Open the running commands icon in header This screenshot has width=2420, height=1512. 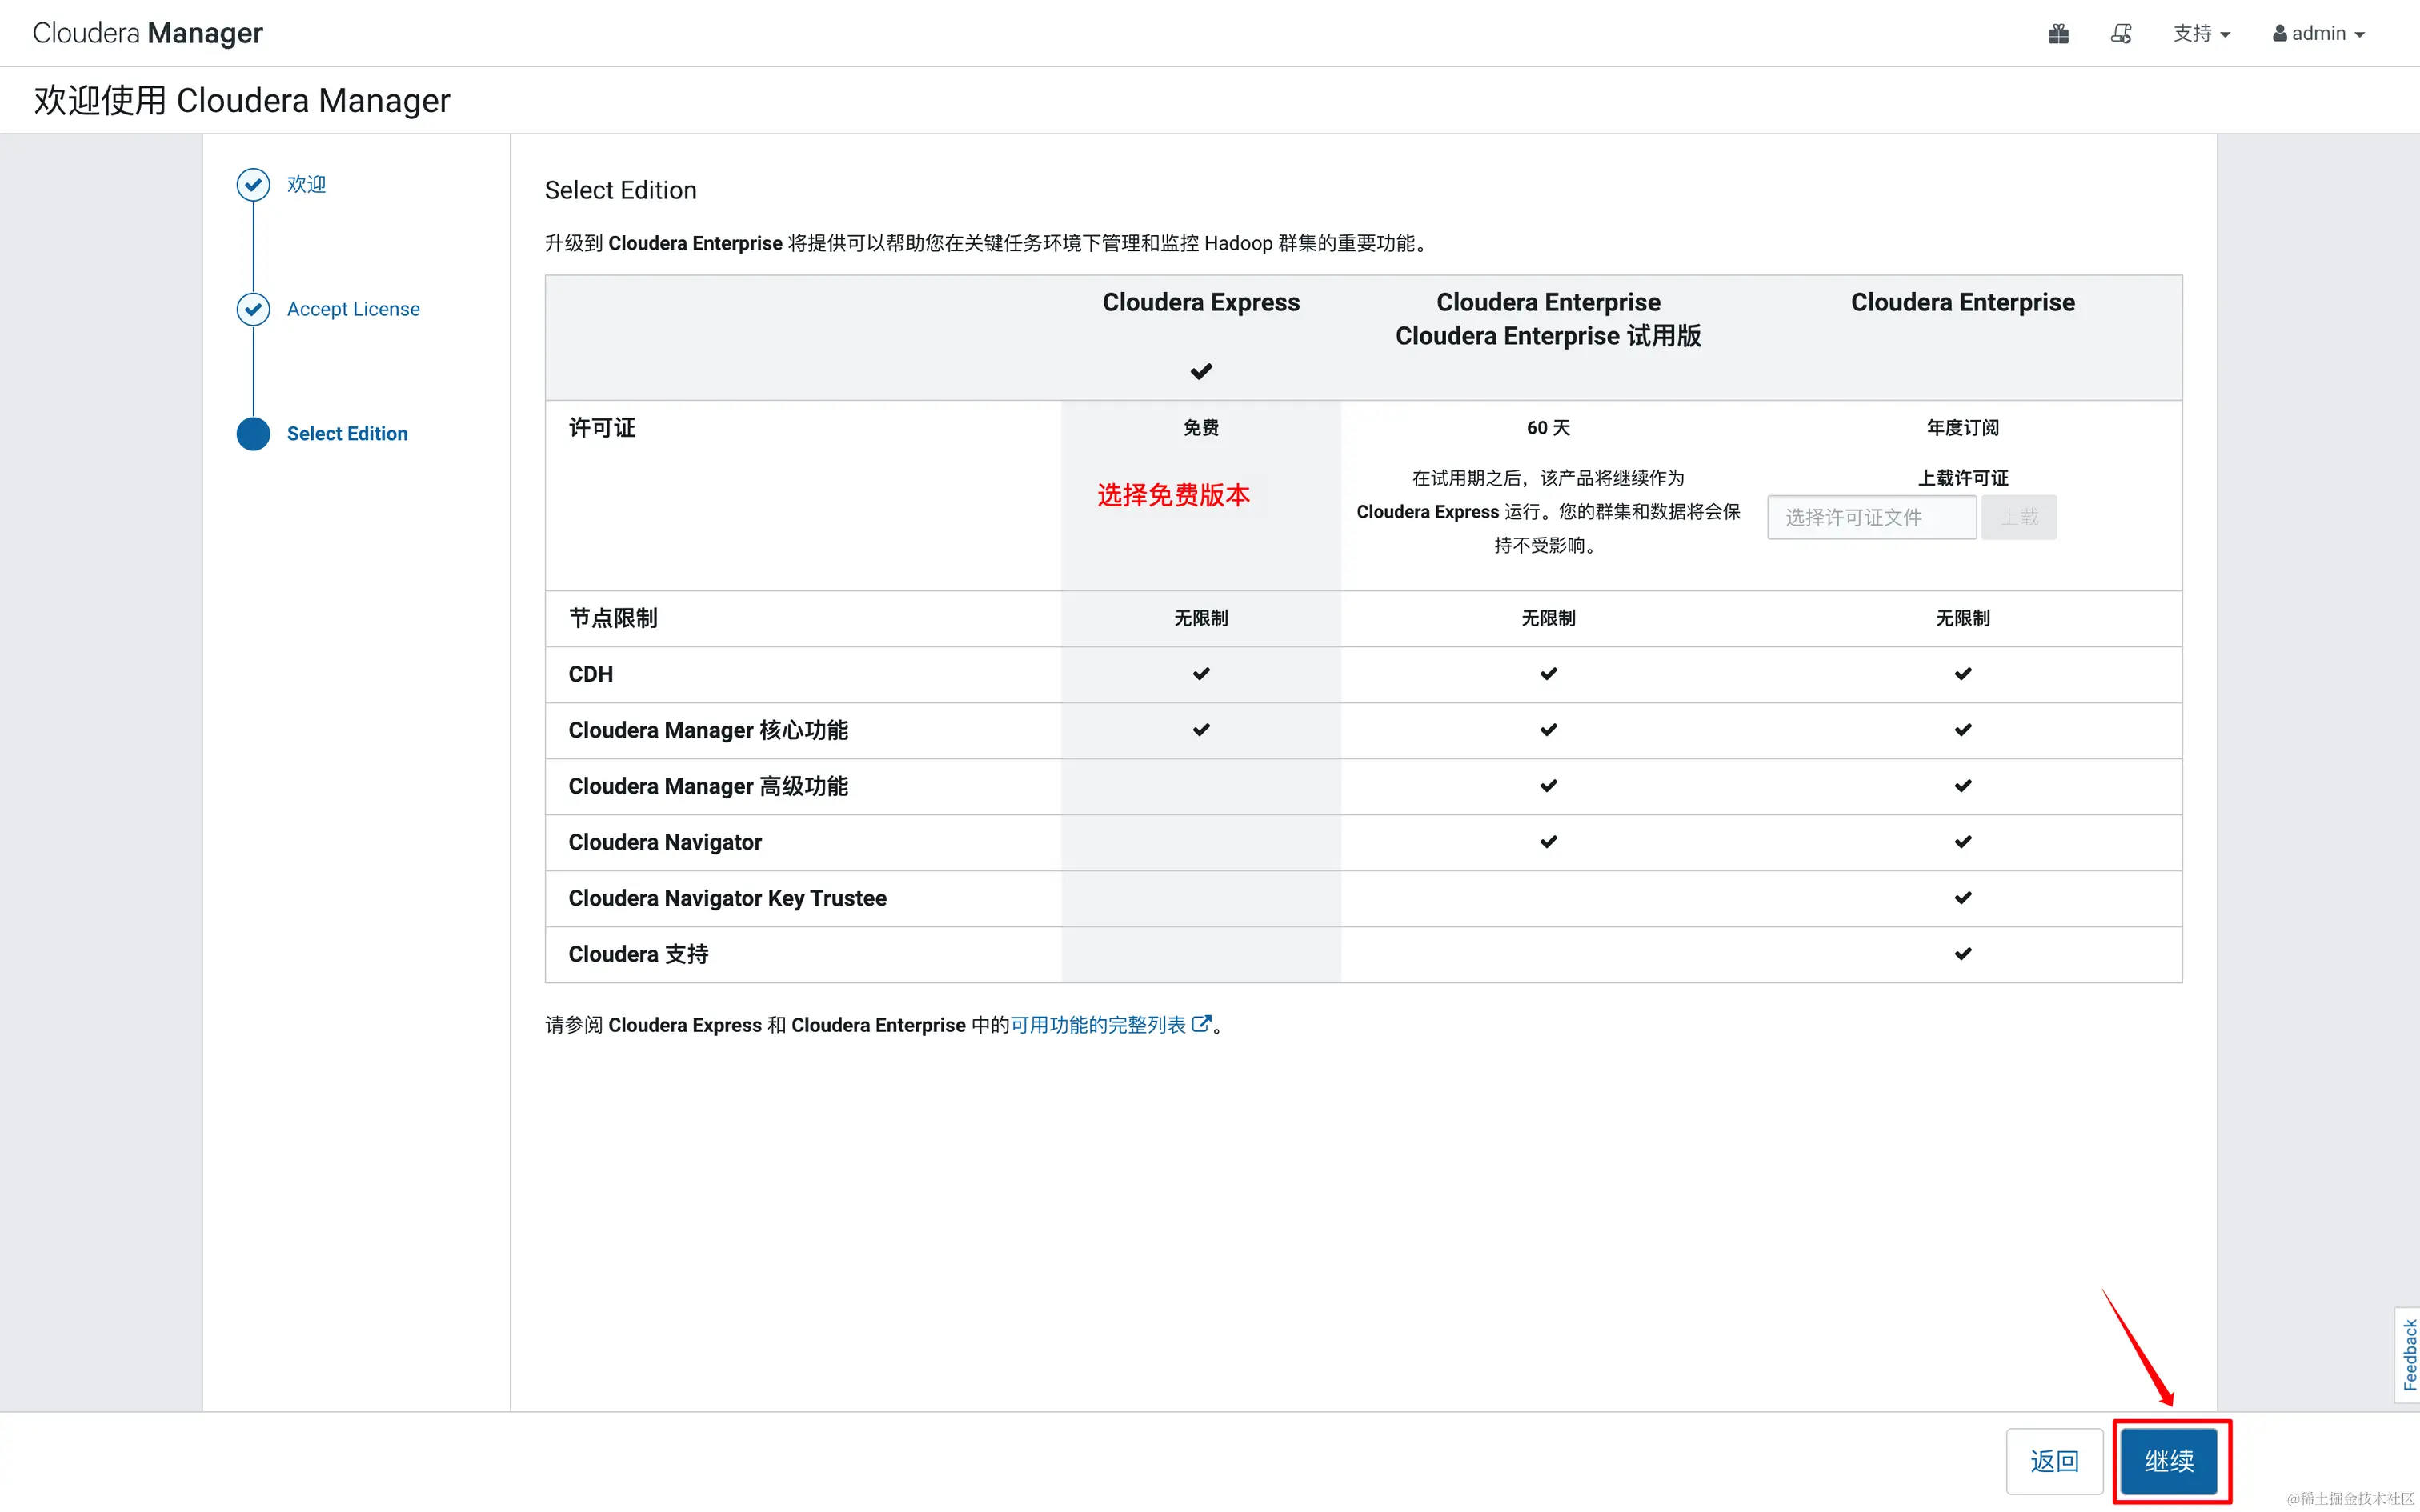tap(2121, 34)
